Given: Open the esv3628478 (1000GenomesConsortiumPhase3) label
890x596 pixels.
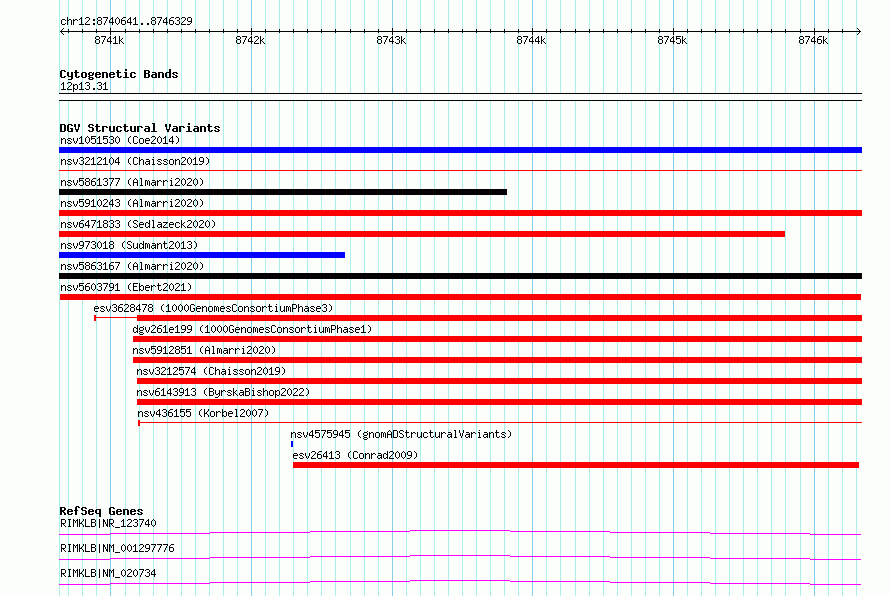Looking at the screenshot, I should click(x=213, y=308).
